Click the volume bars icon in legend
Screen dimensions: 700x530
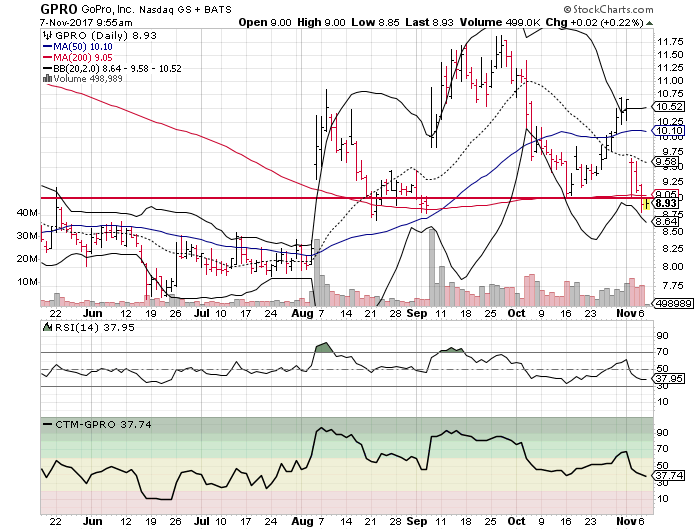click(47, 79)
